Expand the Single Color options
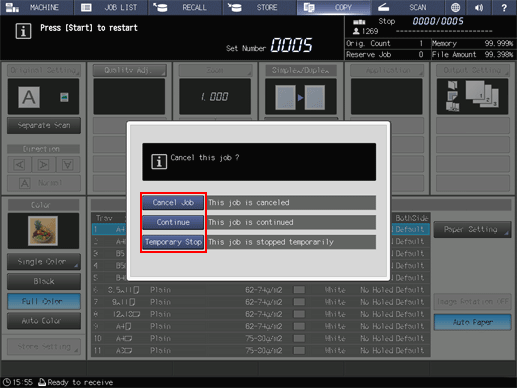 pos(44,262)
